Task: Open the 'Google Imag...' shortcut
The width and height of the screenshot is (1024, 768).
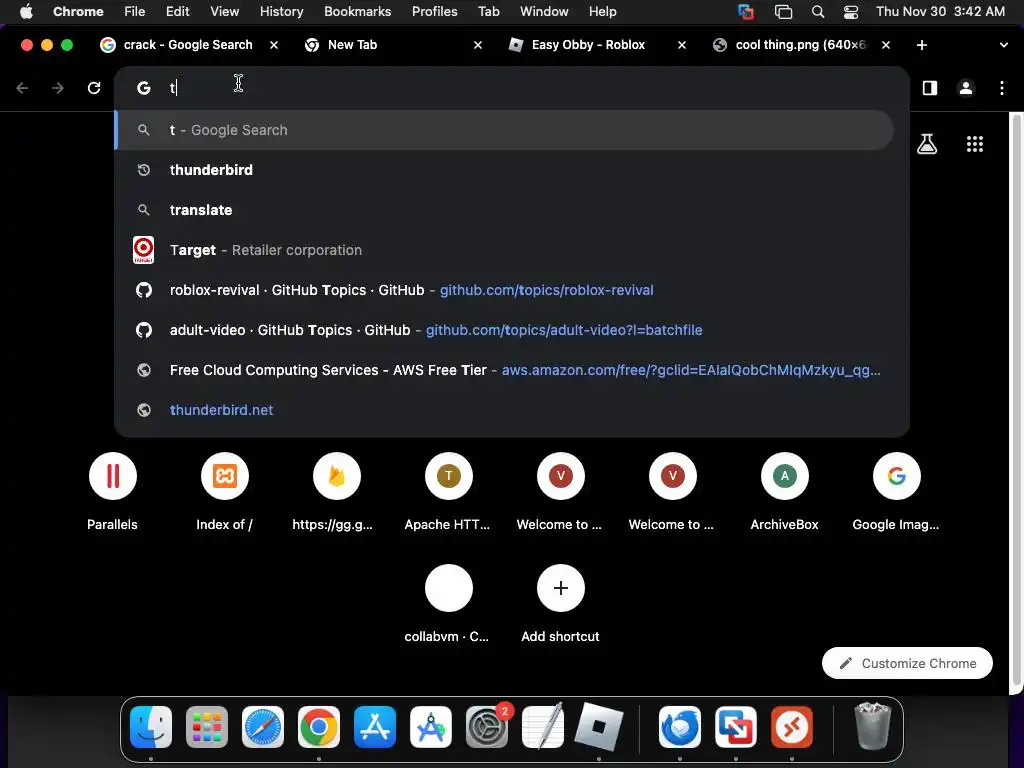Action: point(897,491)
